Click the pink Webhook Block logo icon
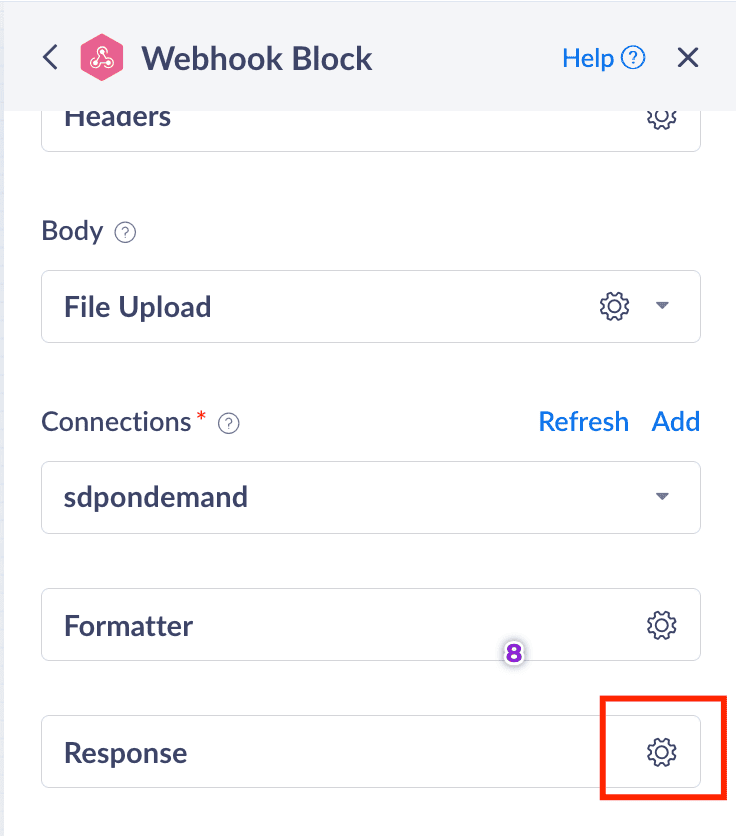The image size is (736, 836). (102, 57)
